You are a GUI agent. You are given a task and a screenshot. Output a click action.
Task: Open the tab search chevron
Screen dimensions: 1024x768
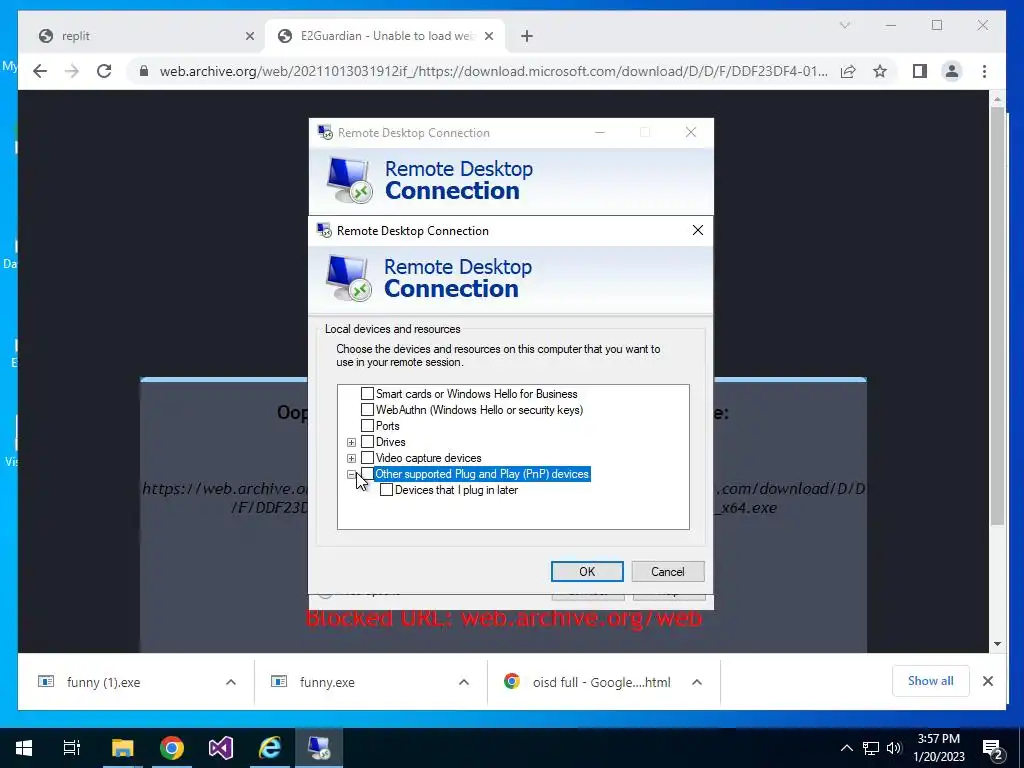click(844, 25)
